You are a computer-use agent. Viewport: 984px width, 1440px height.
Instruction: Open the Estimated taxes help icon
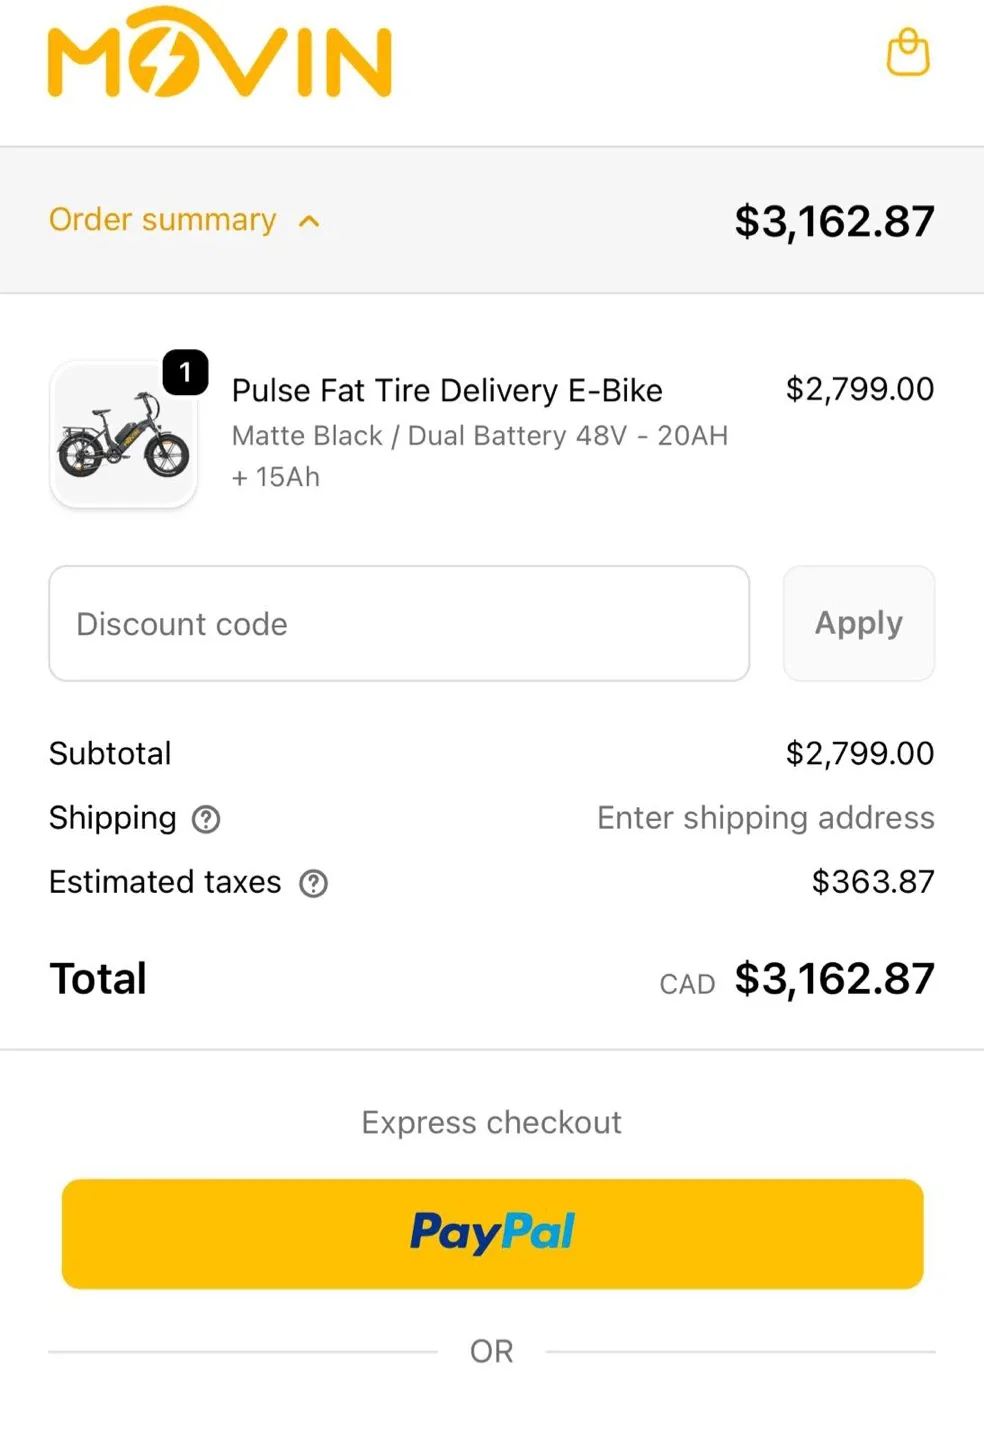313,883
